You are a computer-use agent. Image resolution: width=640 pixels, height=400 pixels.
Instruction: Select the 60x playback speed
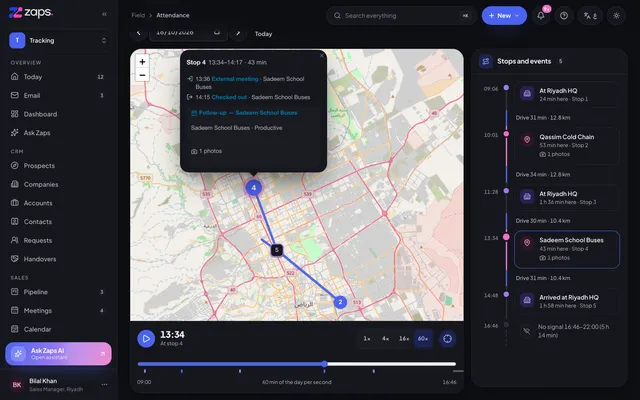pos(423,338)
